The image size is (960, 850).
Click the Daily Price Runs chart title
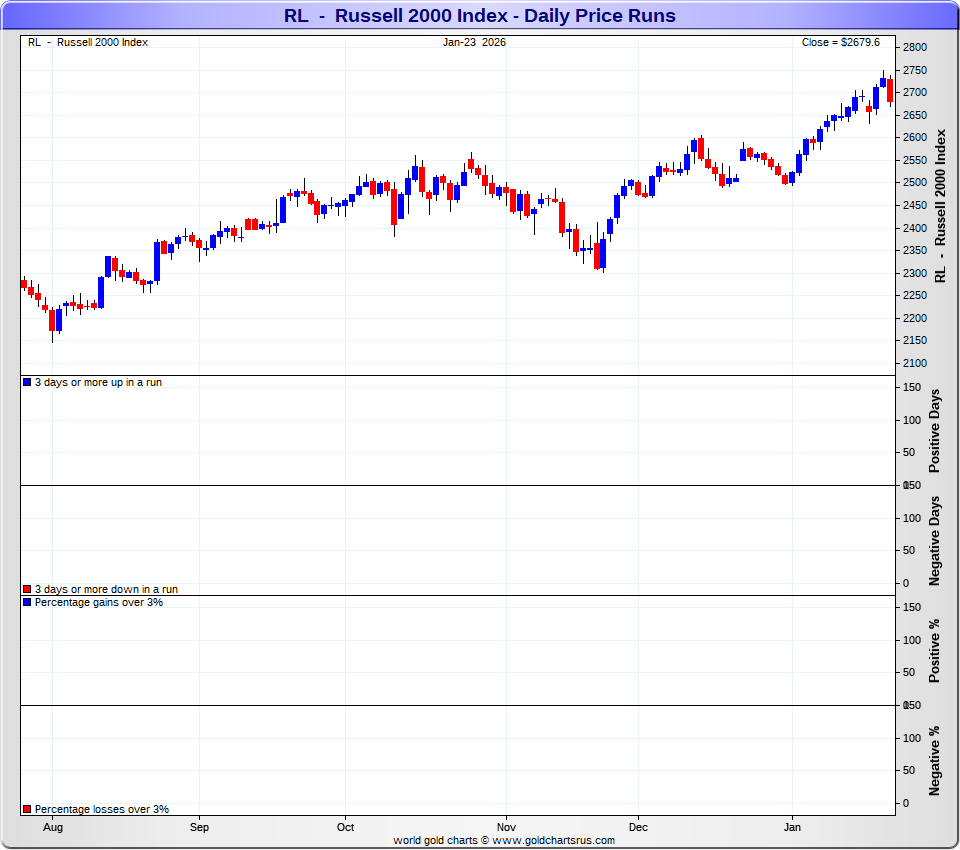479,16
